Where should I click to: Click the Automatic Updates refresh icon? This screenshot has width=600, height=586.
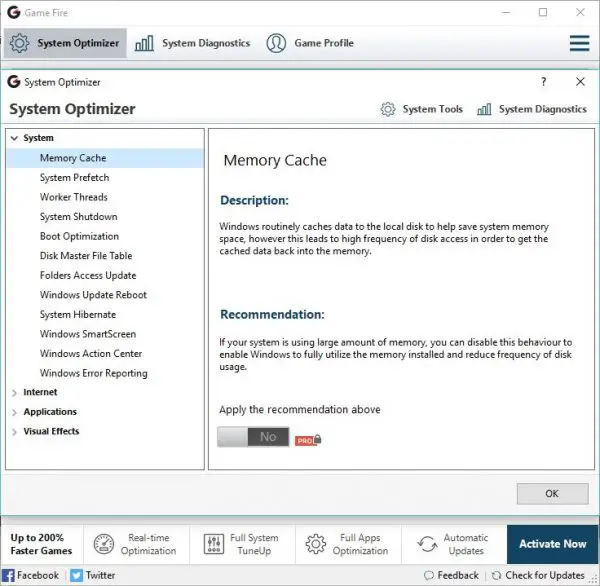[427, 544]
